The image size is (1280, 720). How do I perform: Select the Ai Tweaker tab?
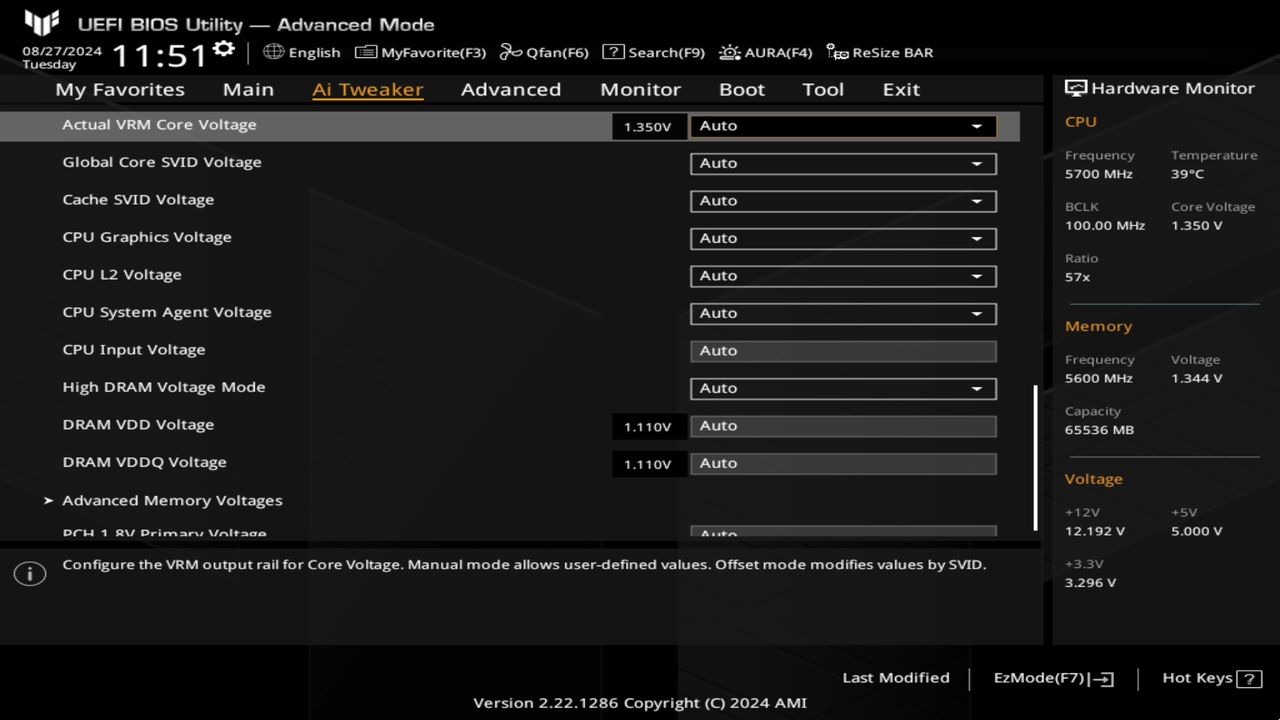click(368, 89)
